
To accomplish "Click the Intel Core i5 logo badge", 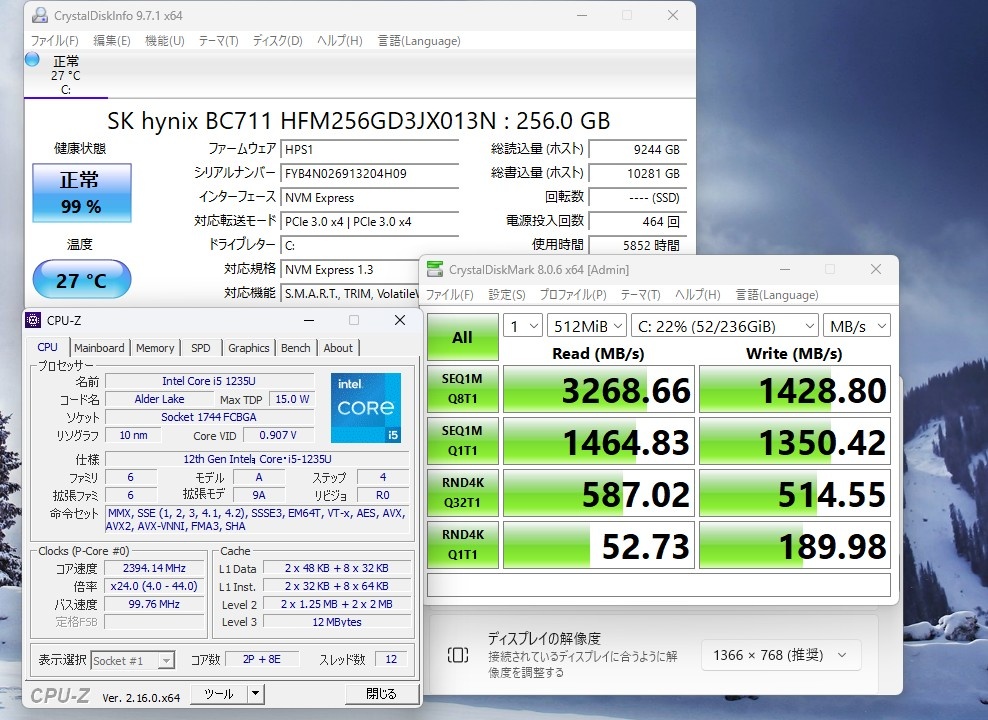I will [365, 407].
